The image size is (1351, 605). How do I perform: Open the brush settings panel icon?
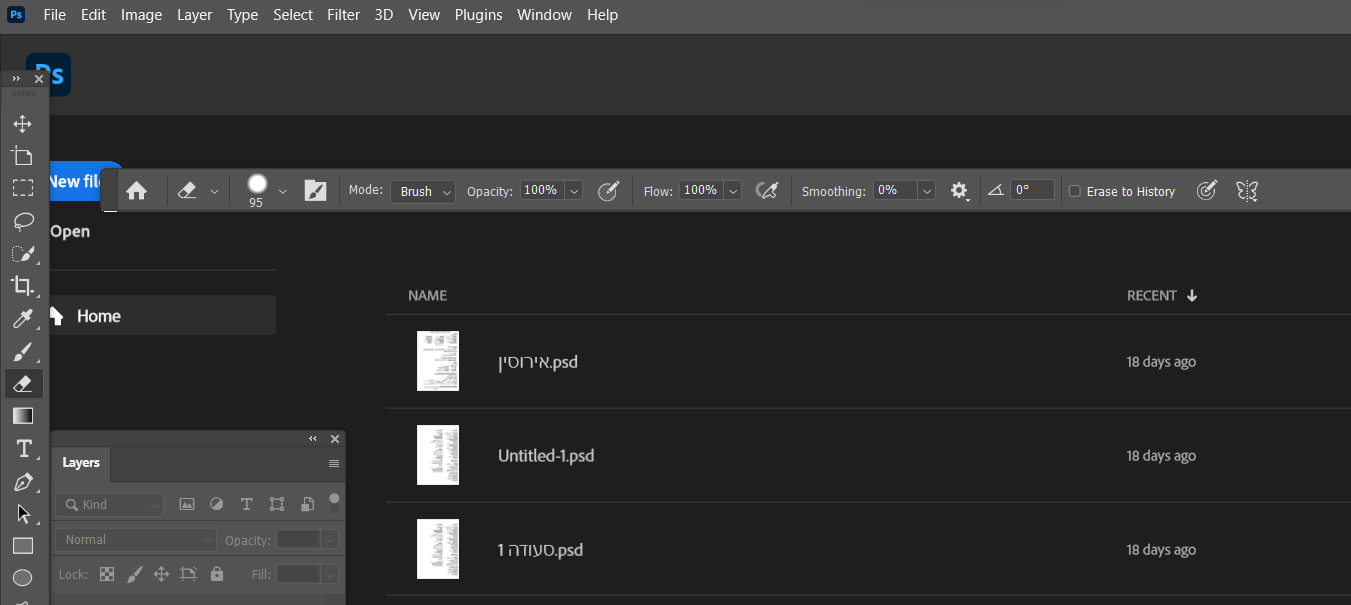(315, 191)
